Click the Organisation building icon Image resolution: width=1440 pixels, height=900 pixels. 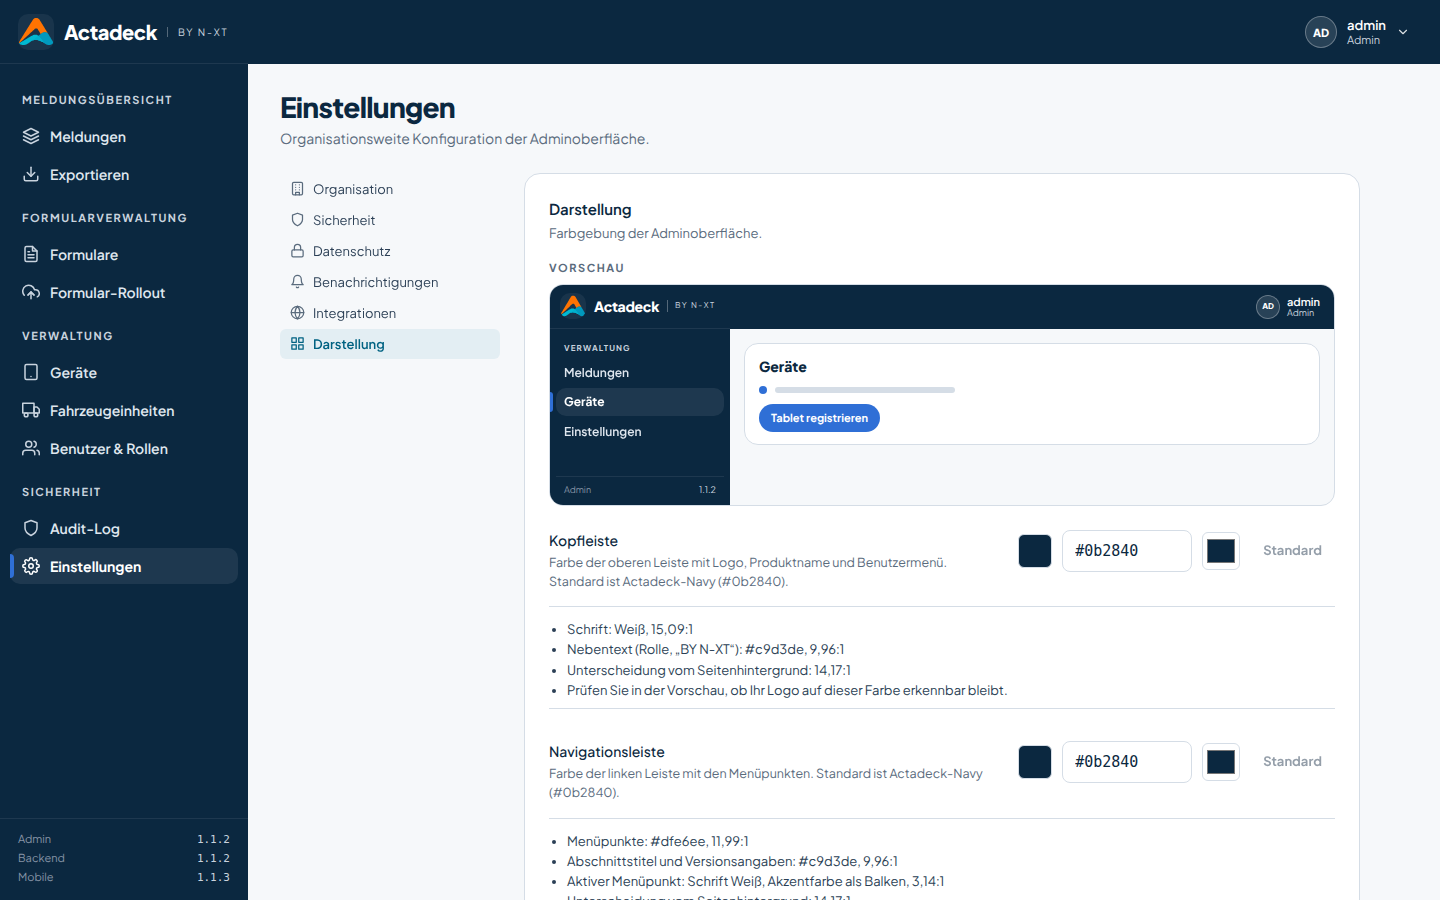[297, 189]
